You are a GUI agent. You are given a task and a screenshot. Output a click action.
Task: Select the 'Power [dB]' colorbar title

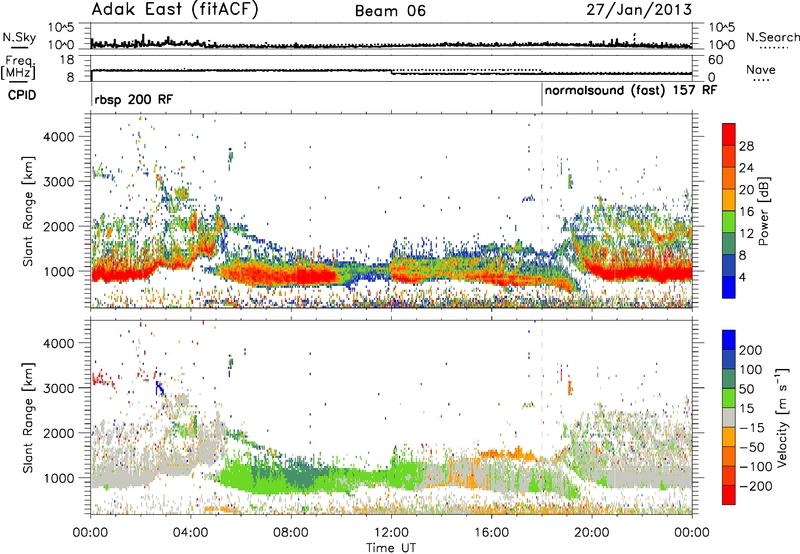coord(763,211)
